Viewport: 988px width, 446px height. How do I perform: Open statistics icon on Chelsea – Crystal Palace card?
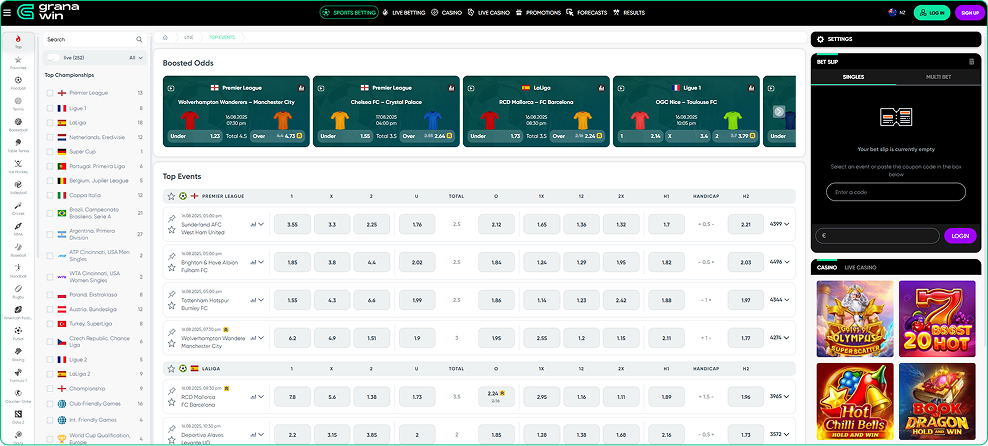(x=451, y=88)
